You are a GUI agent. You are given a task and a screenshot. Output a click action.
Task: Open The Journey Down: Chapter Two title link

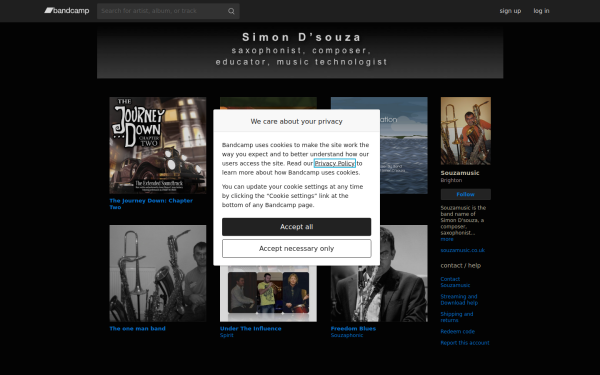point(151,204)
